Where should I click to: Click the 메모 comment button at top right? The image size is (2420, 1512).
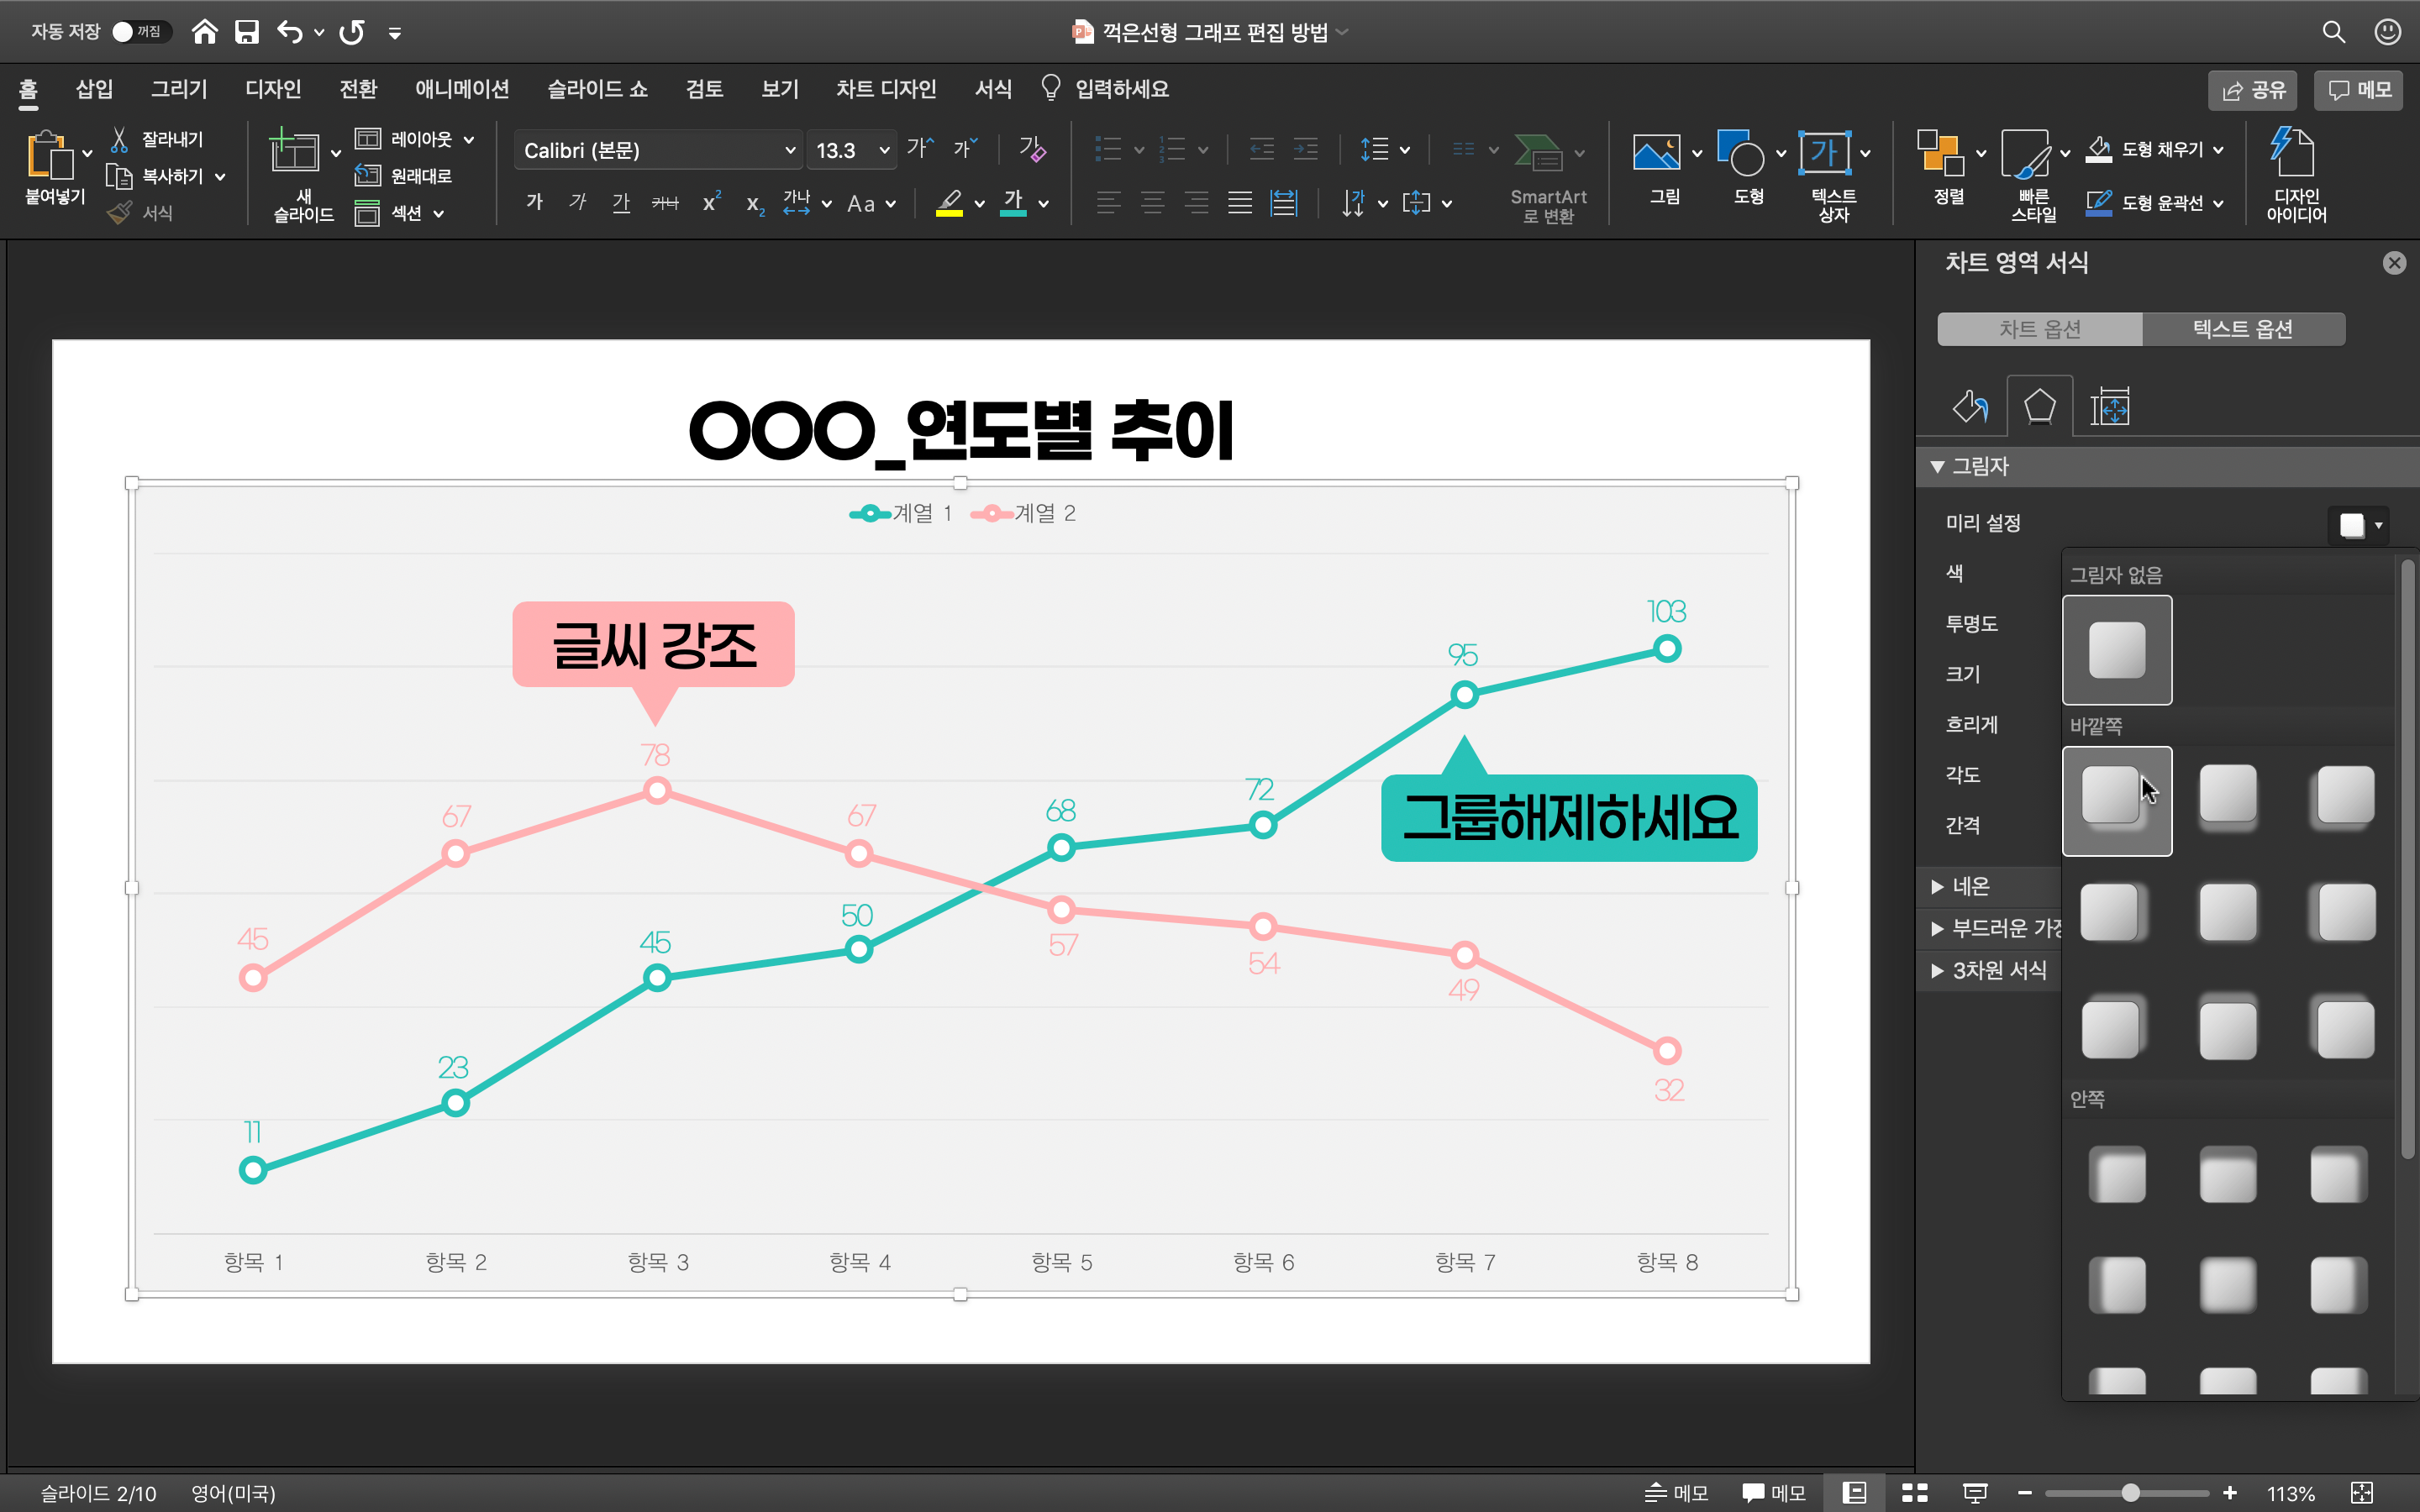[2359, 90]
